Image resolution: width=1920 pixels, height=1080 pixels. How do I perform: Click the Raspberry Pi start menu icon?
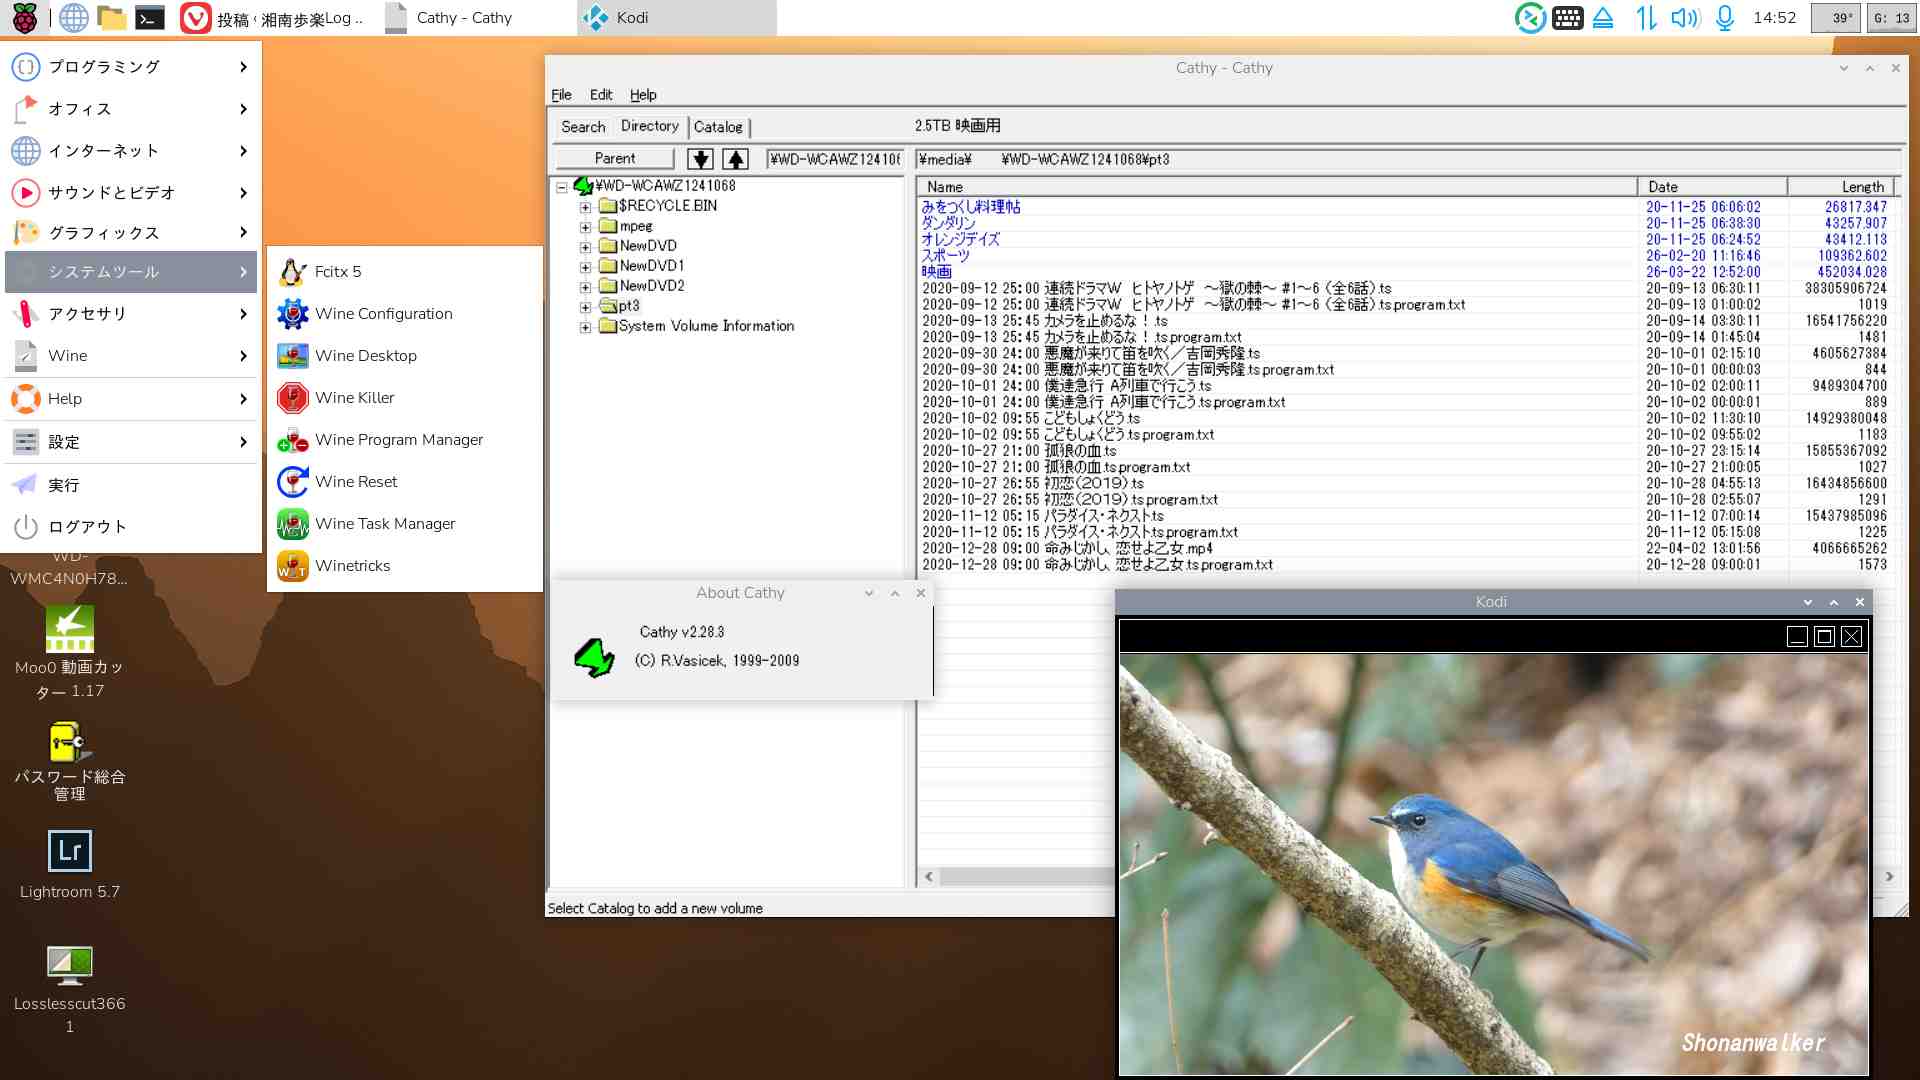24,18
